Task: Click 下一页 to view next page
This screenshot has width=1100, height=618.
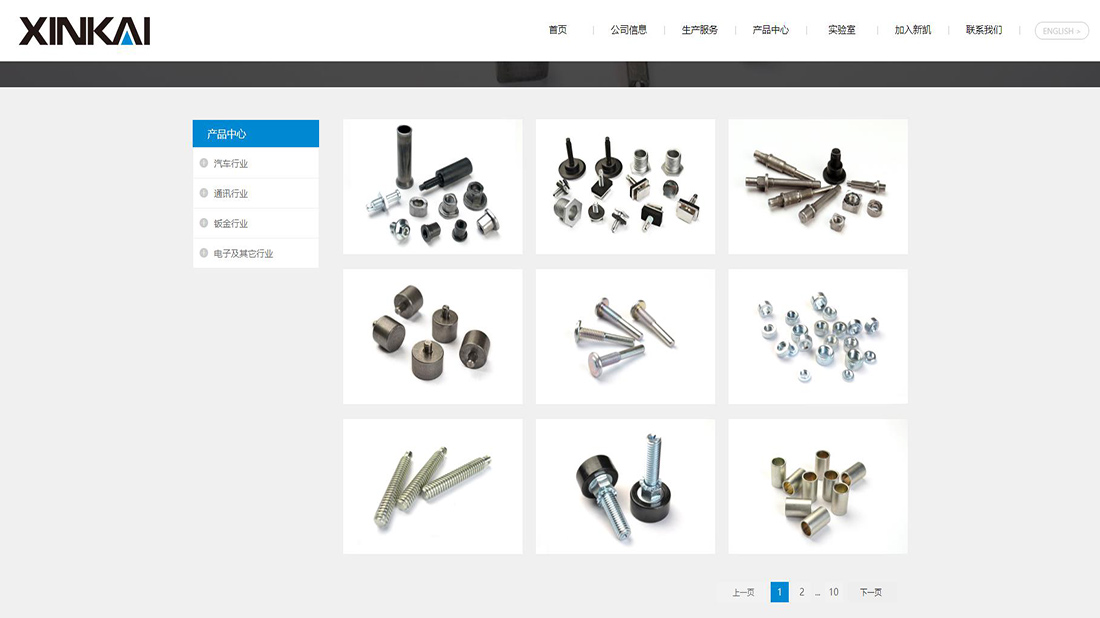Action: coord(869,592)
